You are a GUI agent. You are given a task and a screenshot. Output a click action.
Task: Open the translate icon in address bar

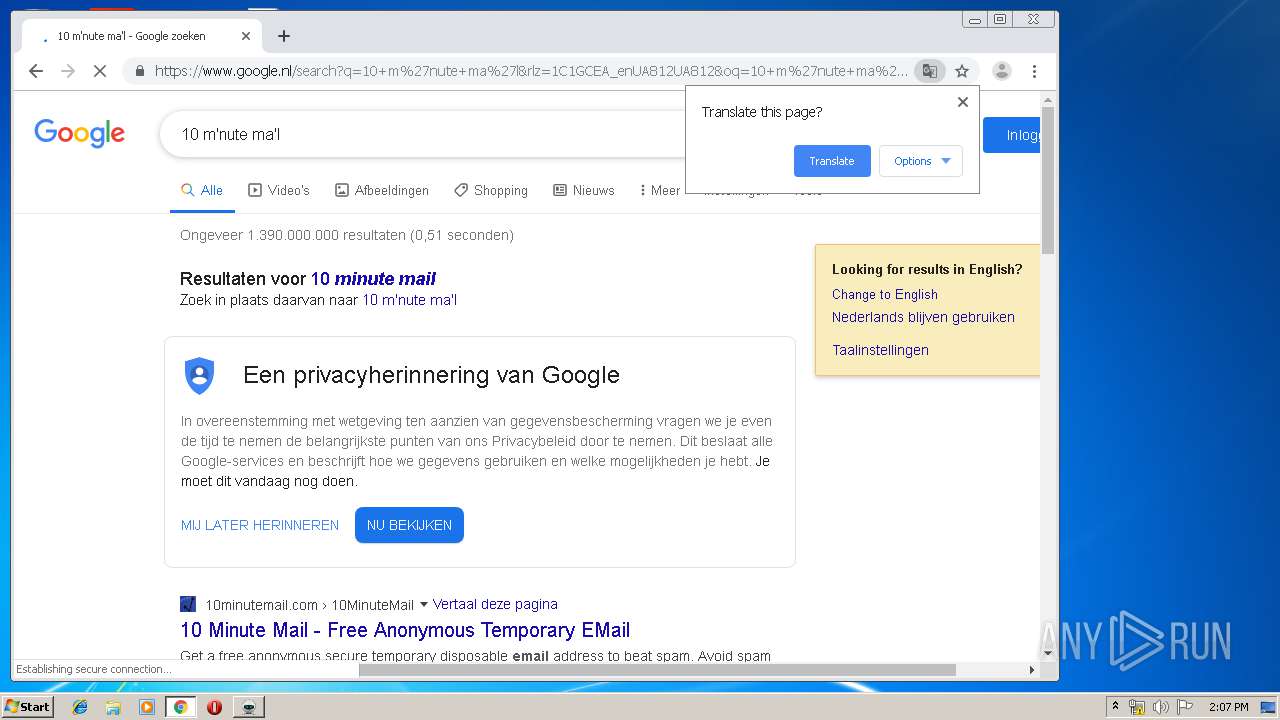point(930,71)
